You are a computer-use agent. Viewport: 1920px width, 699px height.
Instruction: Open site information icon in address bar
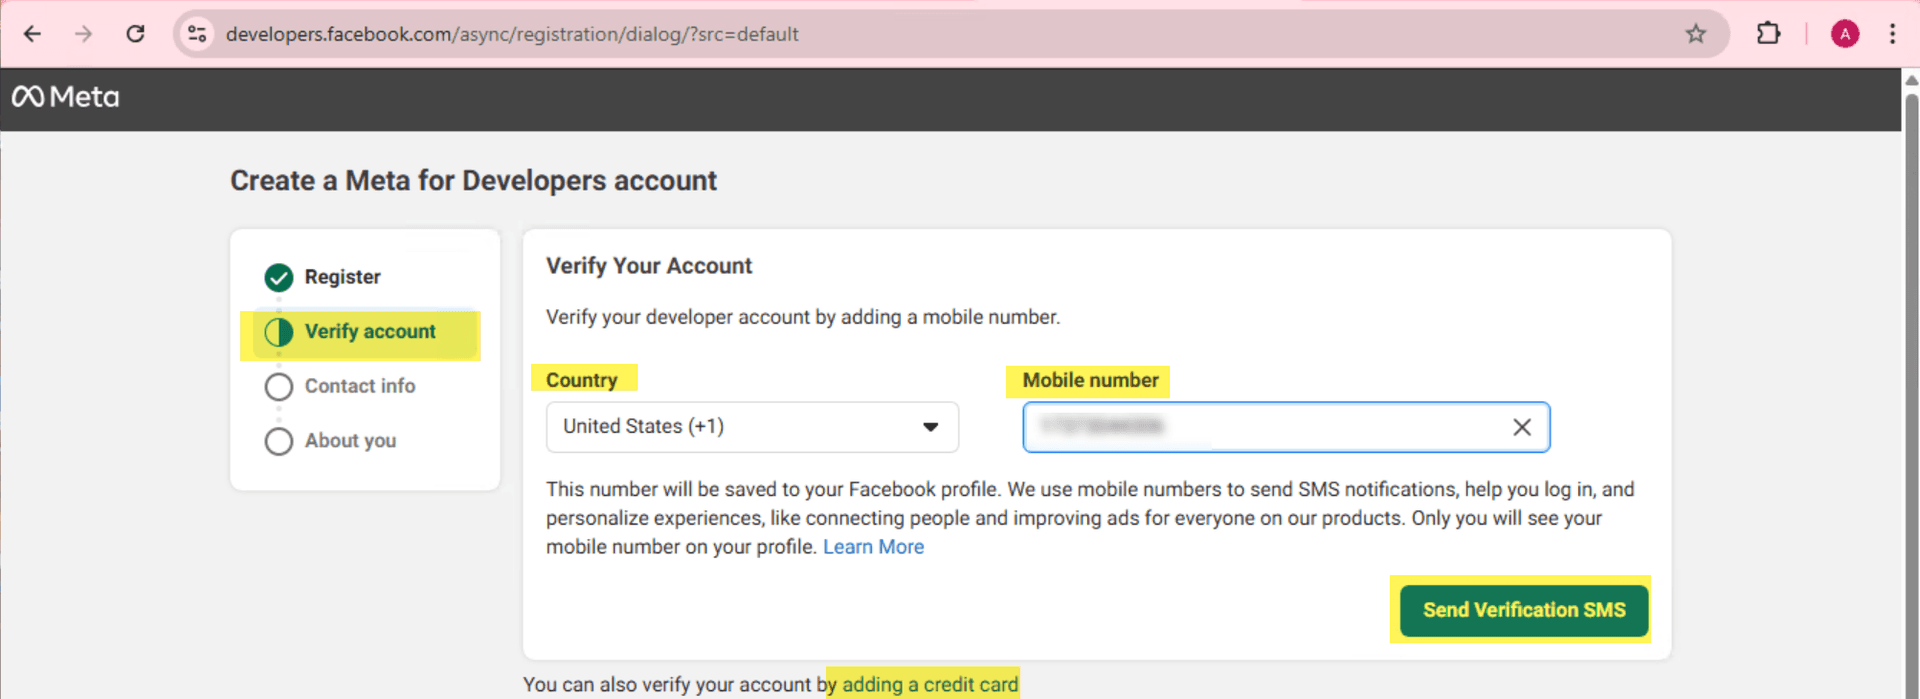197,34
